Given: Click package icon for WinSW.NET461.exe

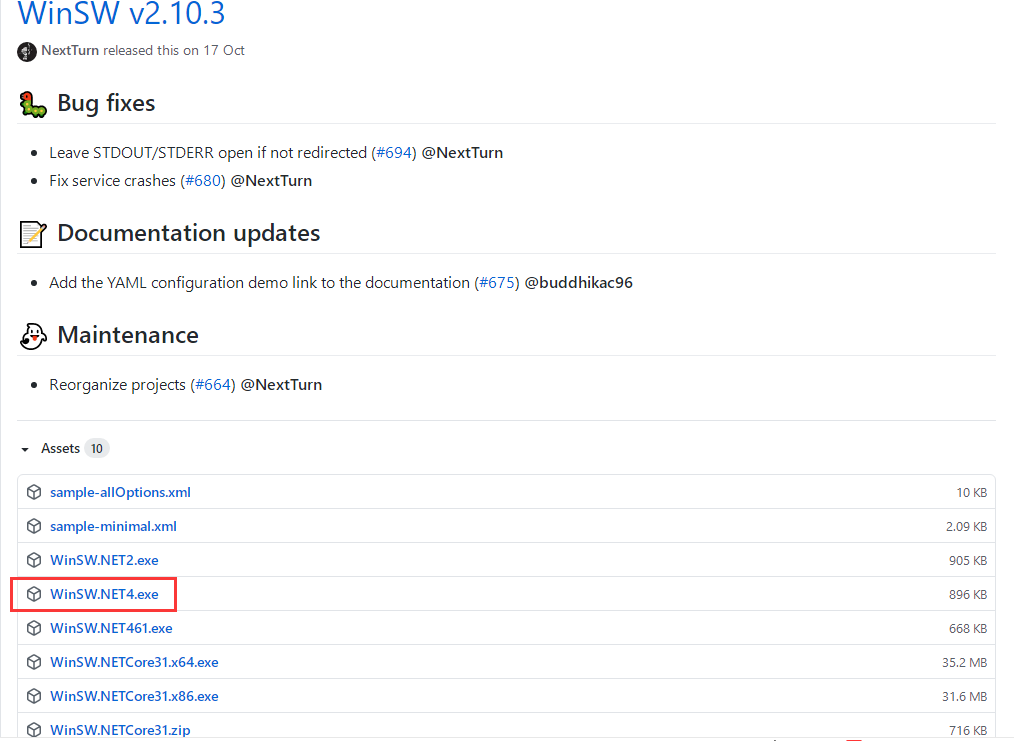Looking at the screenshot, I should [34, 628].
